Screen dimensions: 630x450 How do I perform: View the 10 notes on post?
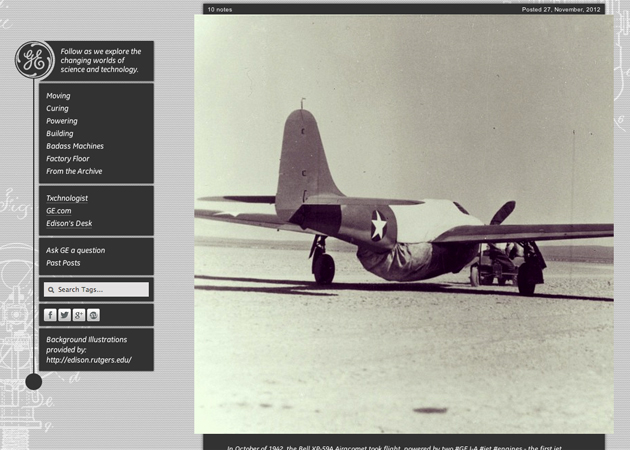tap(219, 10)
